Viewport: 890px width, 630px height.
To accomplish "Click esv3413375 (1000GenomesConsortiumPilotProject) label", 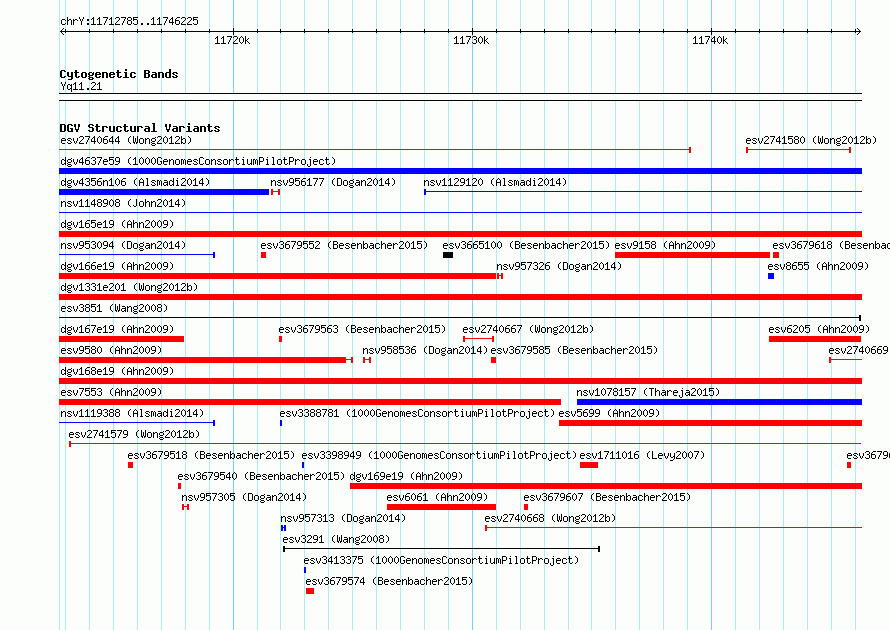I will click(x=441, y=560).
